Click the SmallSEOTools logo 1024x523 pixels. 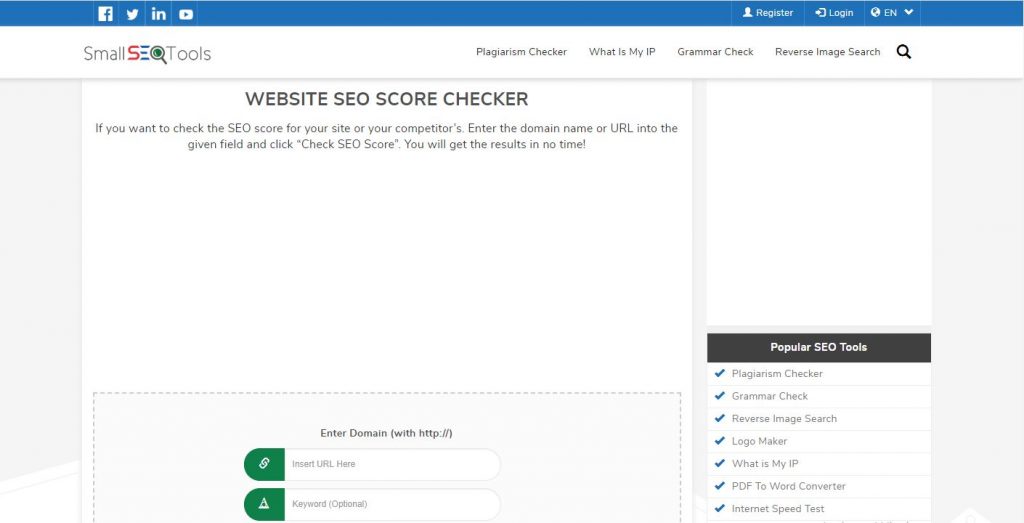[147, 53]
